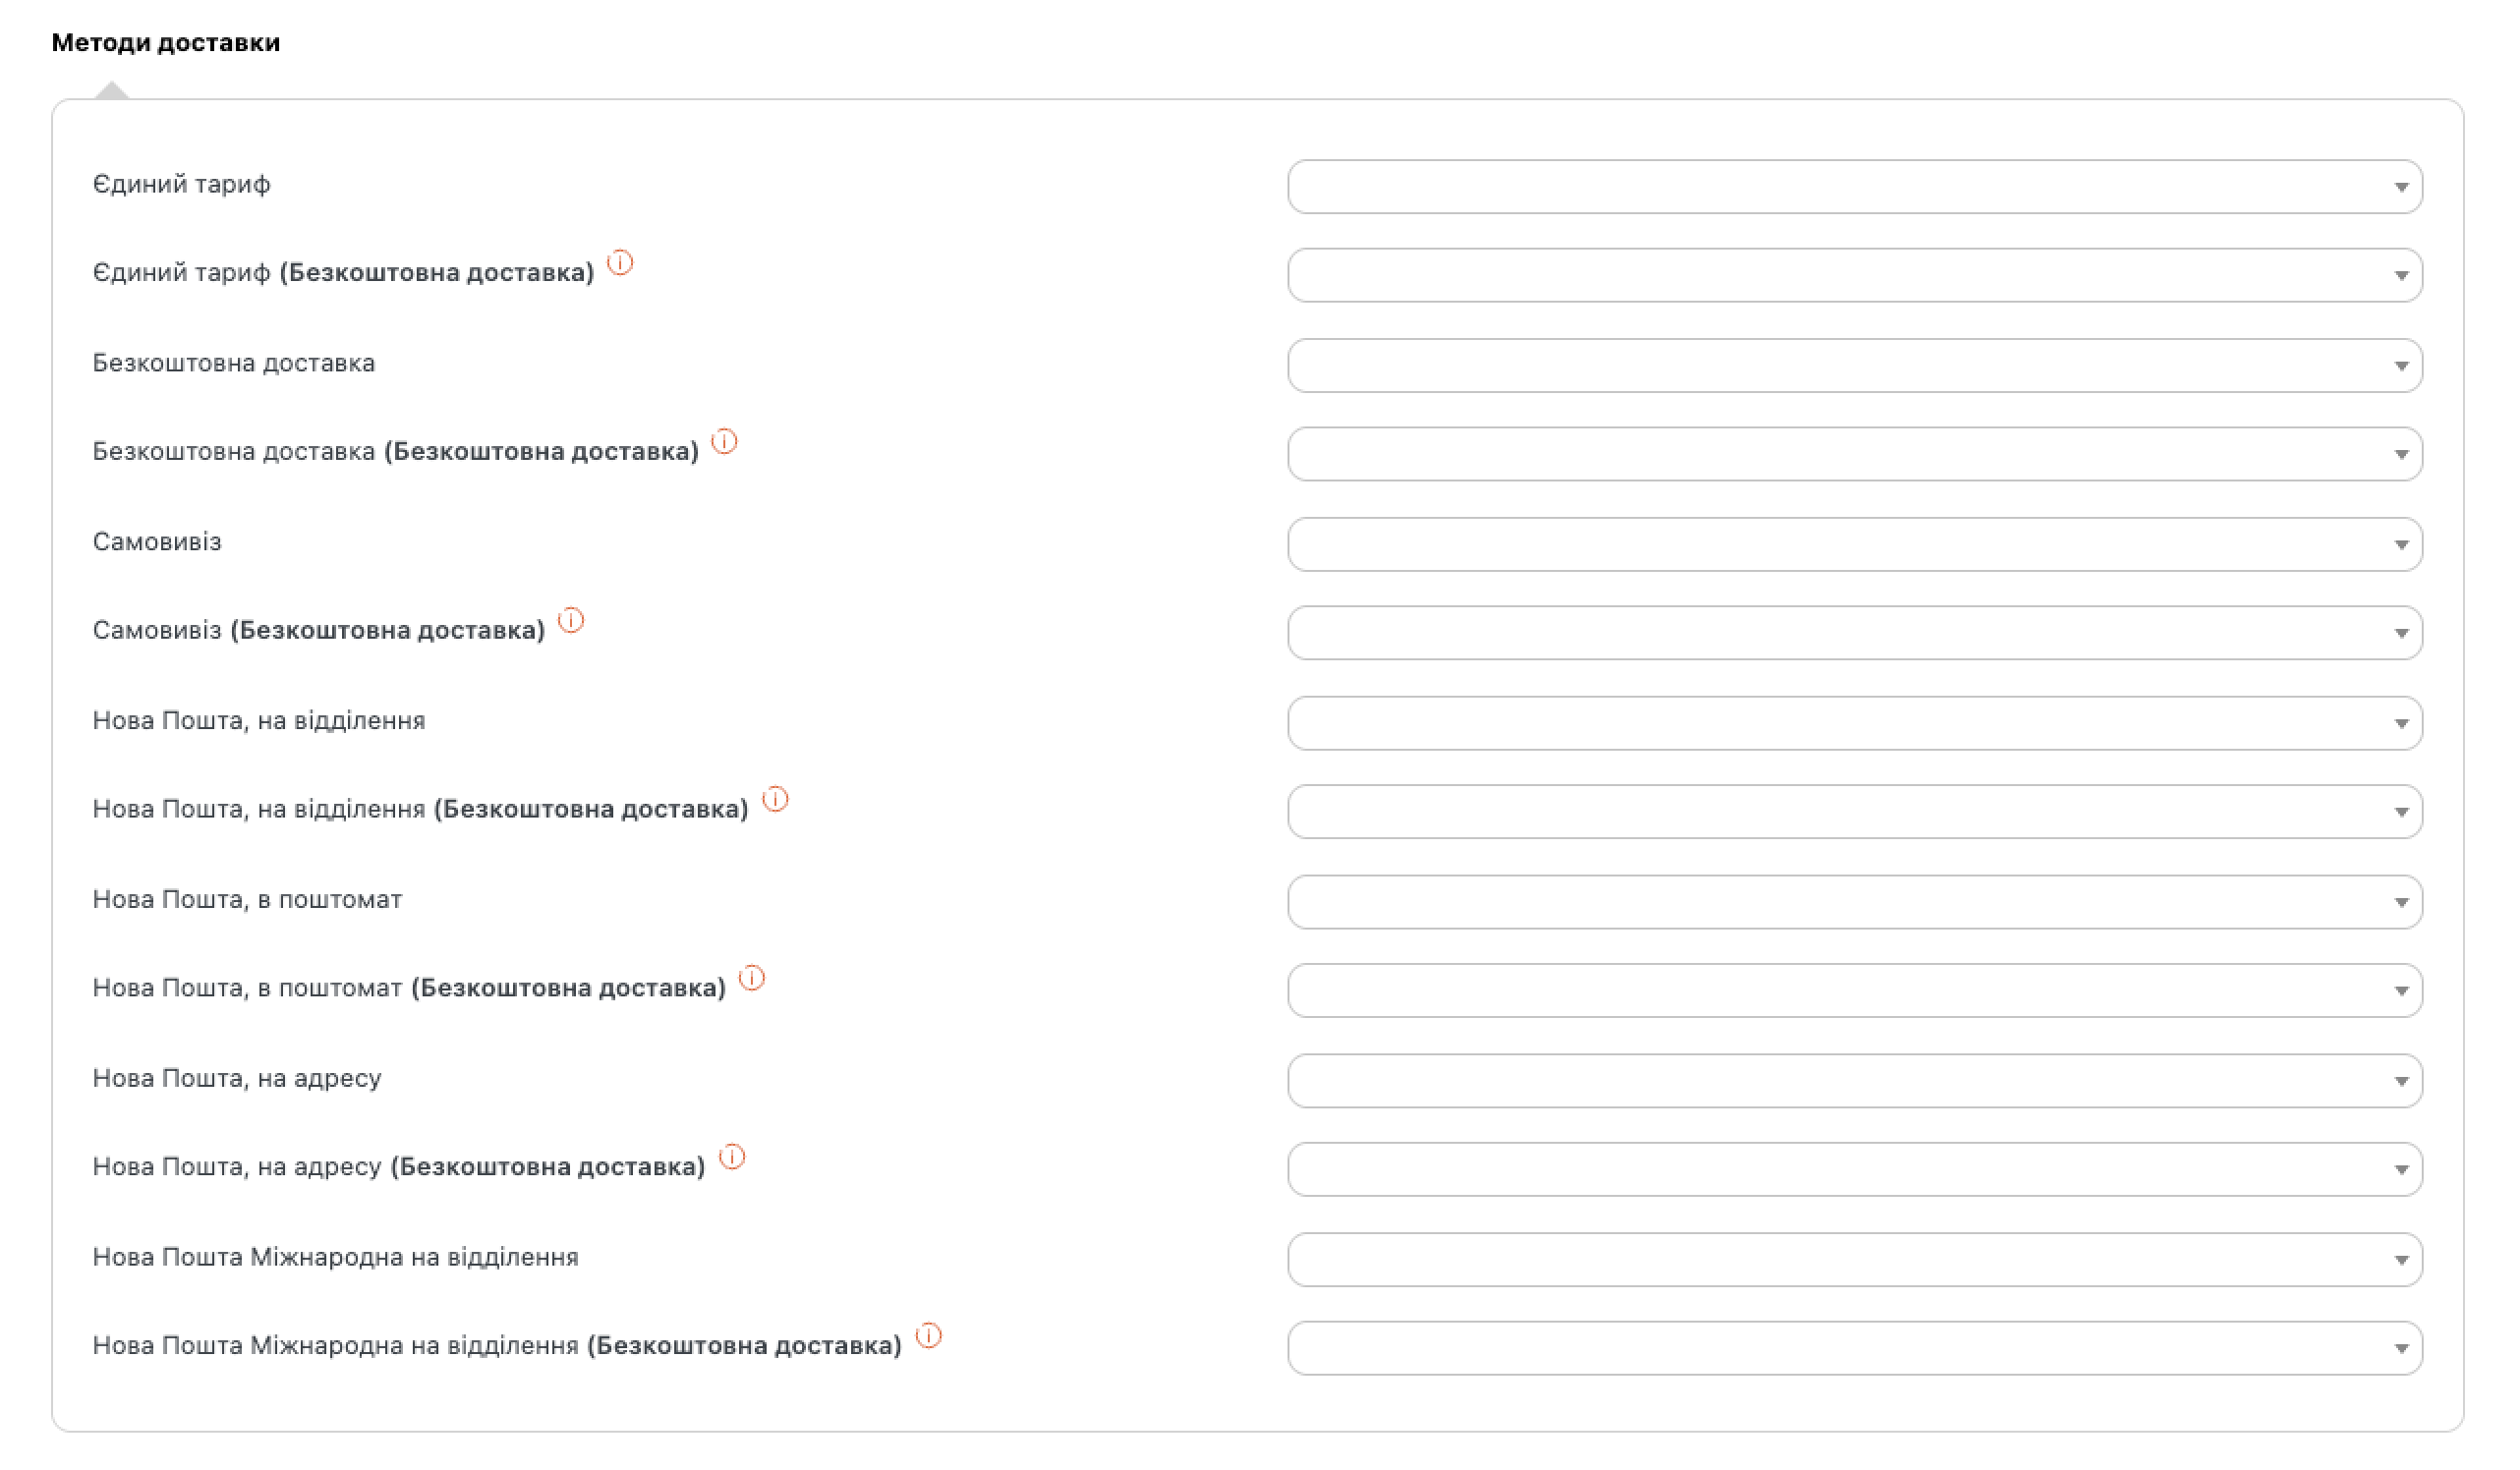Open the Єдиний тариф (Безкоштовна доставка) dropdown
The image size is (2520, 1470).
(1854, 276)
